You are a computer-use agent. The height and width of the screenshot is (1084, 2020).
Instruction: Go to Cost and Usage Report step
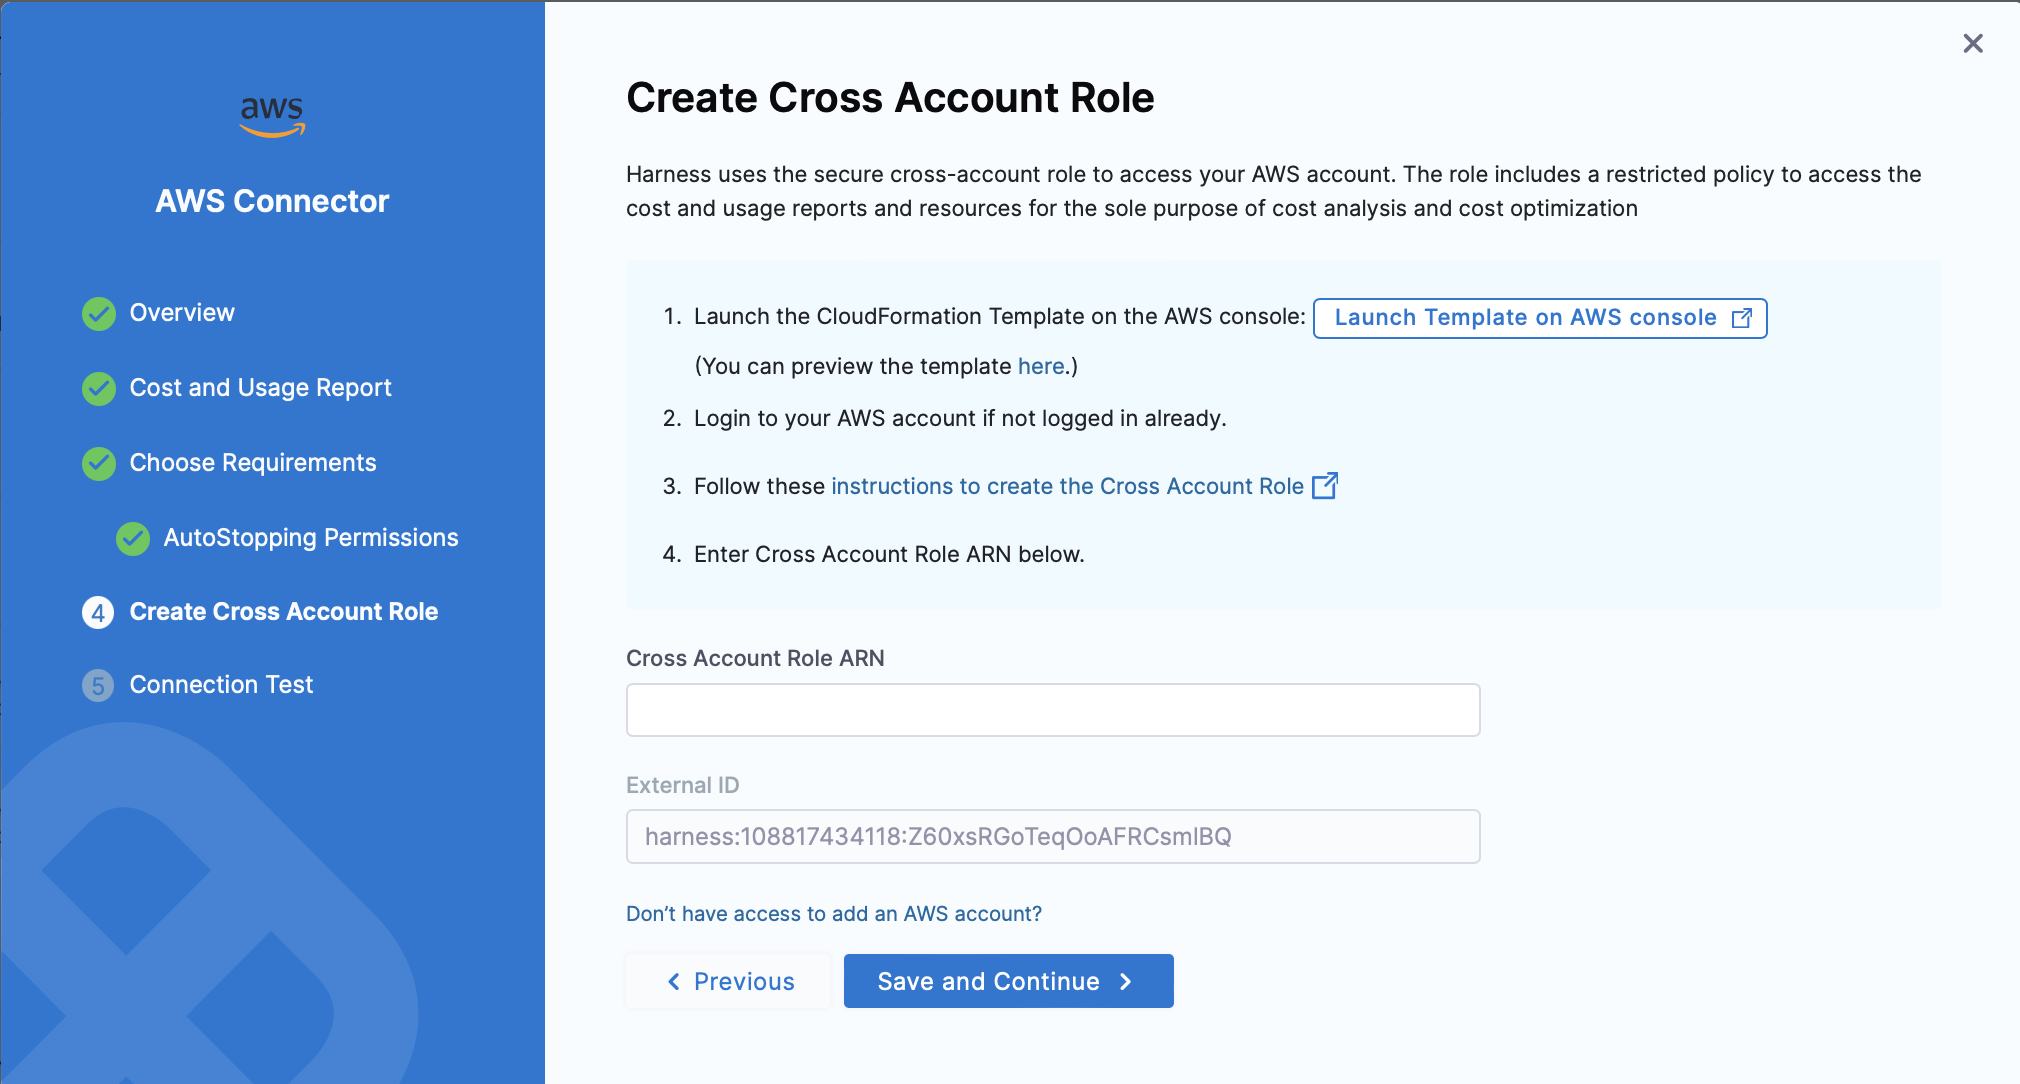(260, 388)
